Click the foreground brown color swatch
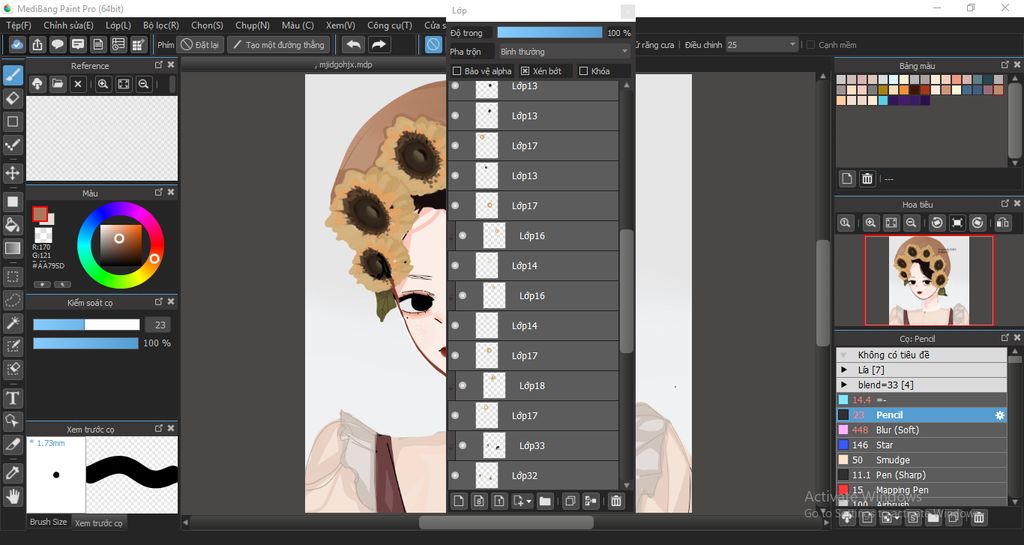 [x=40, y=214]
